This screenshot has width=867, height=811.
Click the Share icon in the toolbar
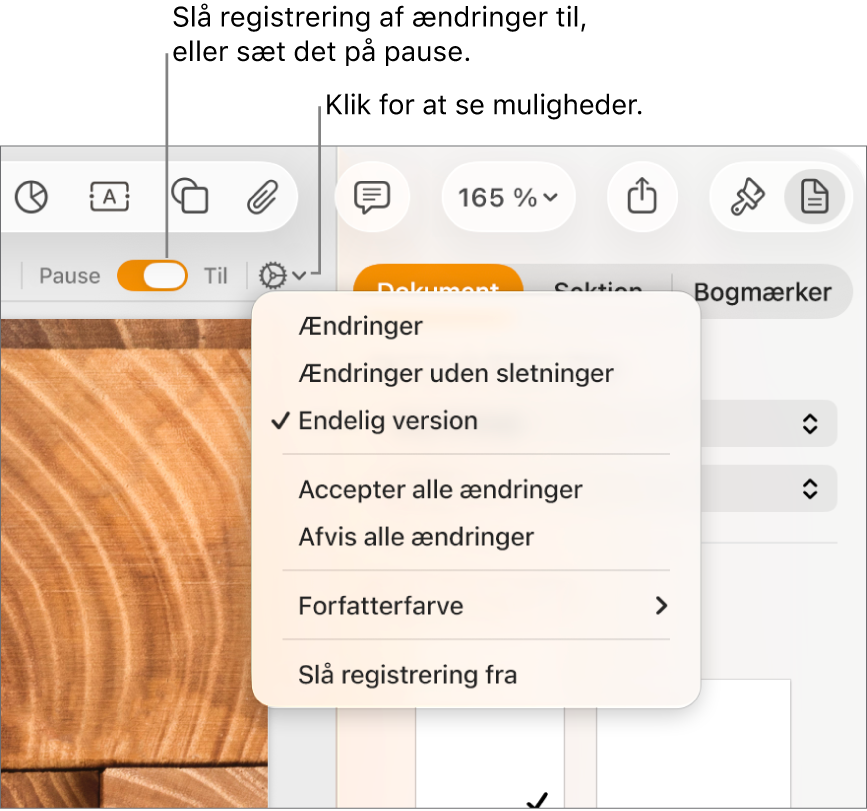point(642,196)
